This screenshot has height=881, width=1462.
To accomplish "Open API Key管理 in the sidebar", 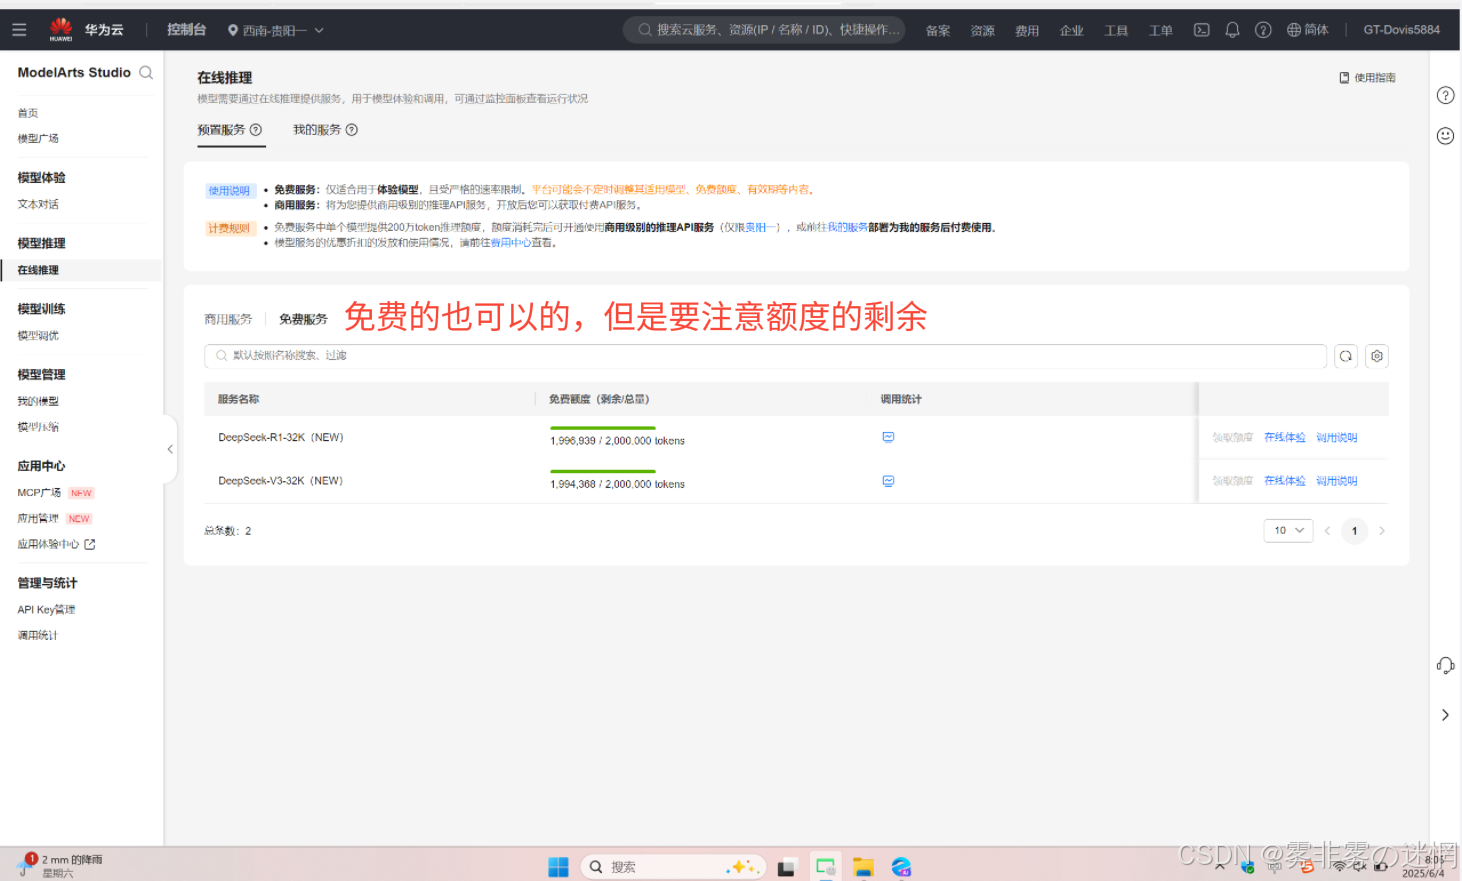I will coord(46,610).
